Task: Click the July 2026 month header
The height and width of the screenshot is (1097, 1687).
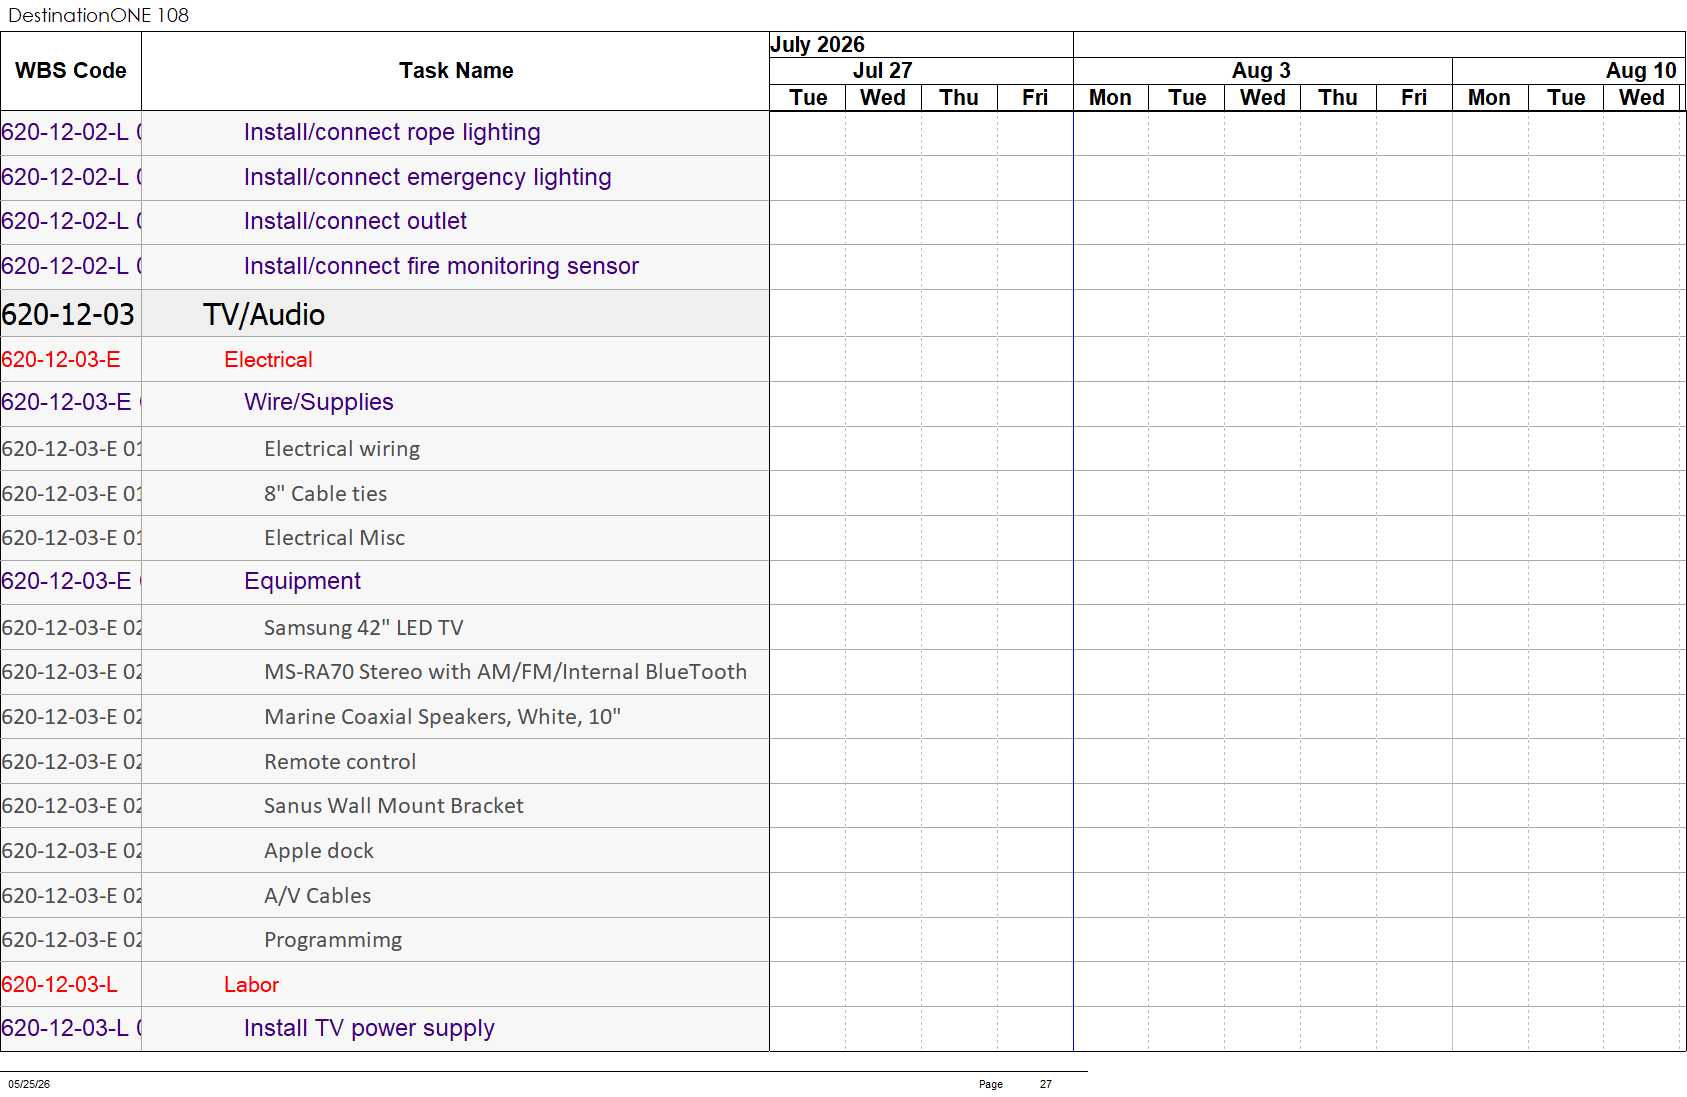Action: pyautogui.click(x=817, y=45)
